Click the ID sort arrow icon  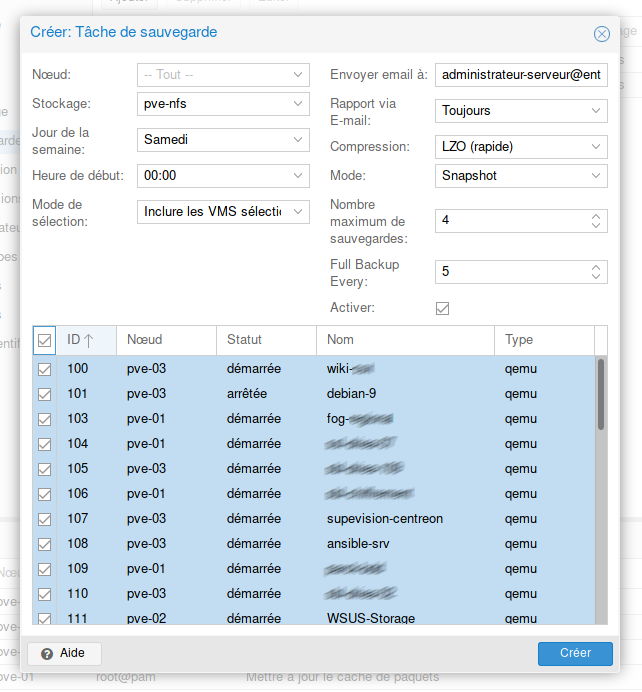88,341
